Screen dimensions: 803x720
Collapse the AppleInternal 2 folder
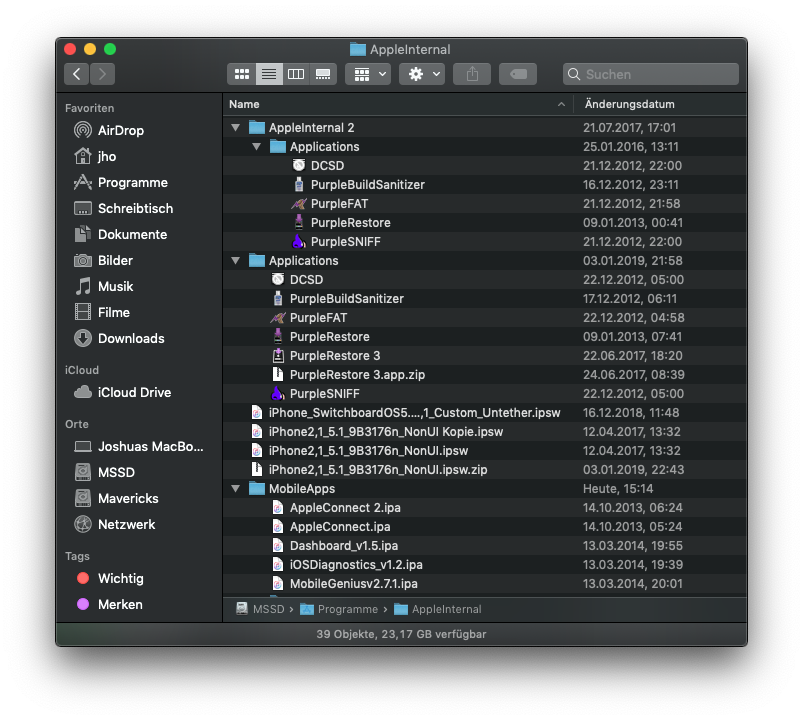pyautogui.click(x=236, y=128)
